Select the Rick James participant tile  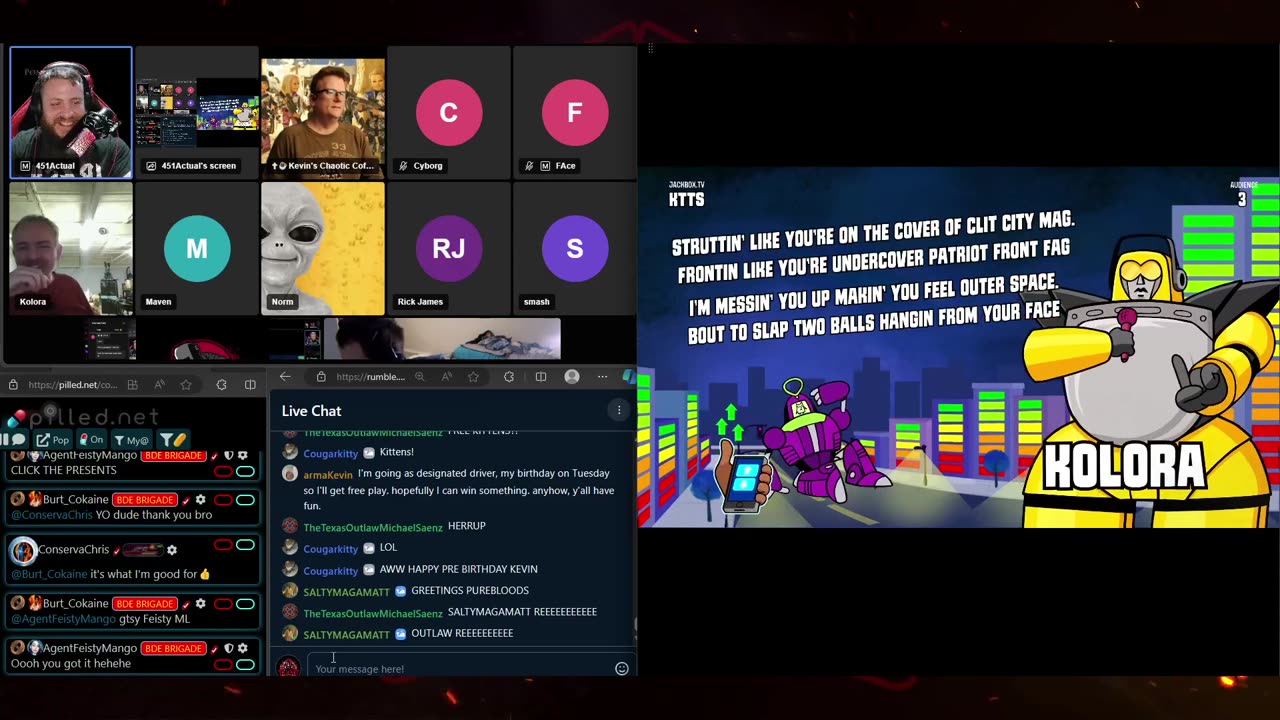[x=449, y=248]
